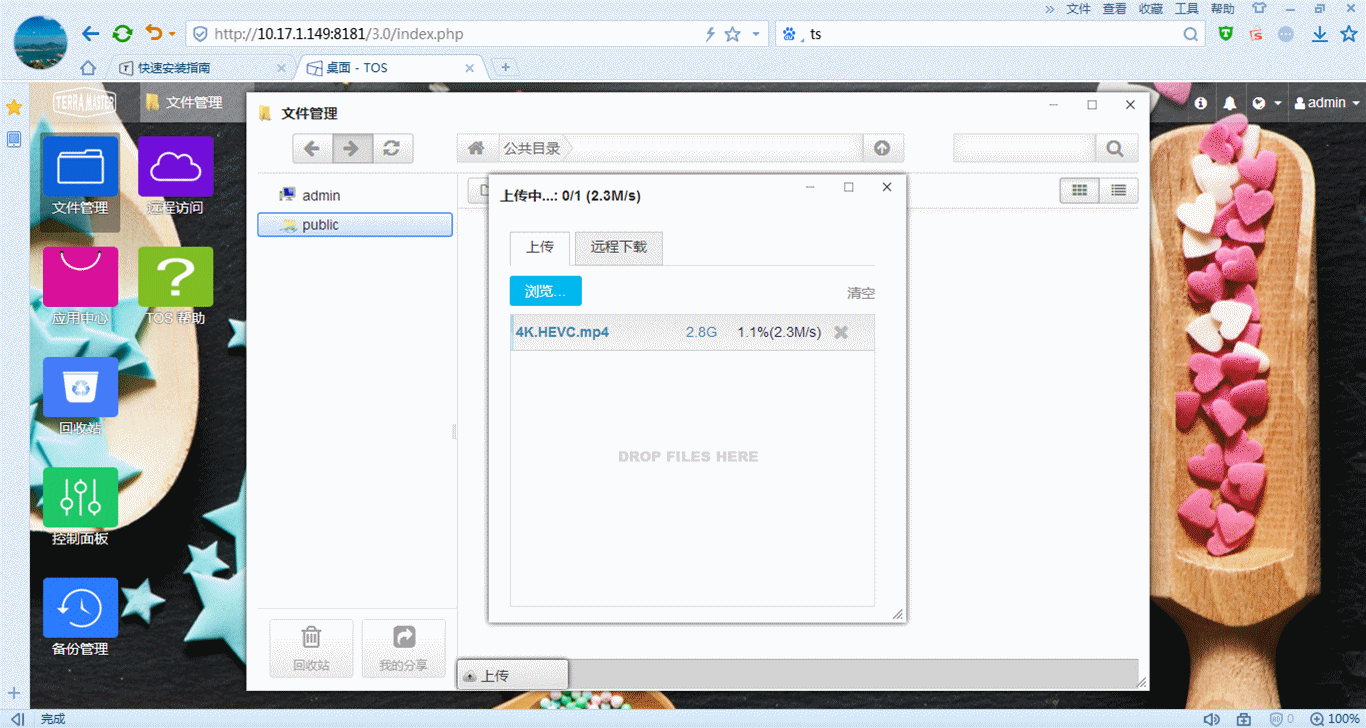
Task: Open 收藏 menu in browser menu bar
Action: tap(1151, 8)
